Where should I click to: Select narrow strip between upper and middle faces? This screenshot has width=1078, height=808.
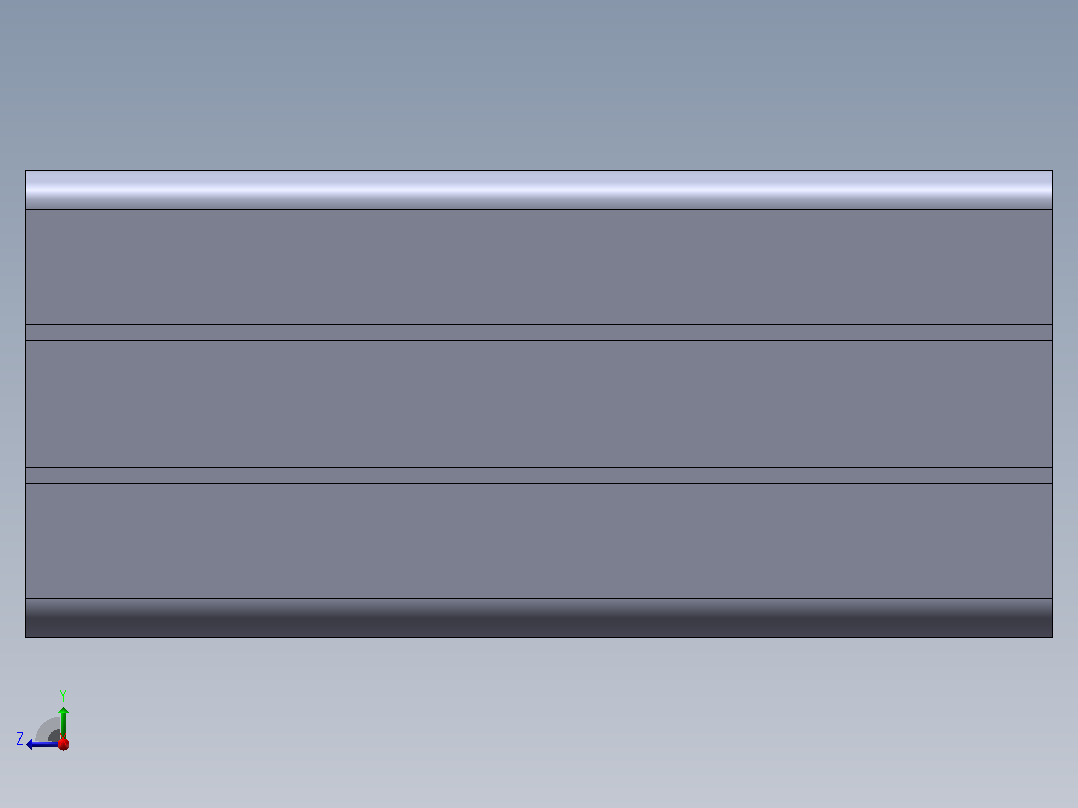(539, 332)
